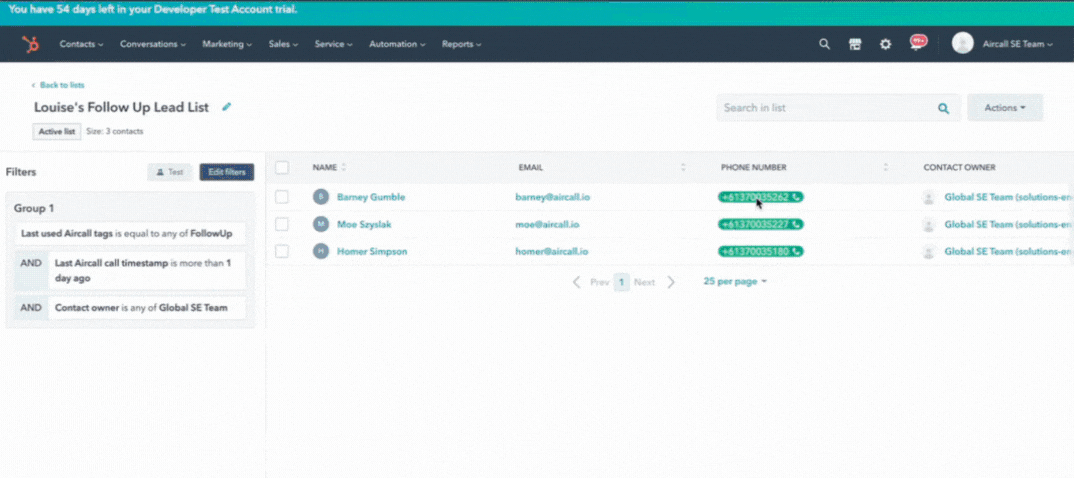Open the Automation menu
1074x478 pixels.
pos(397,44)
